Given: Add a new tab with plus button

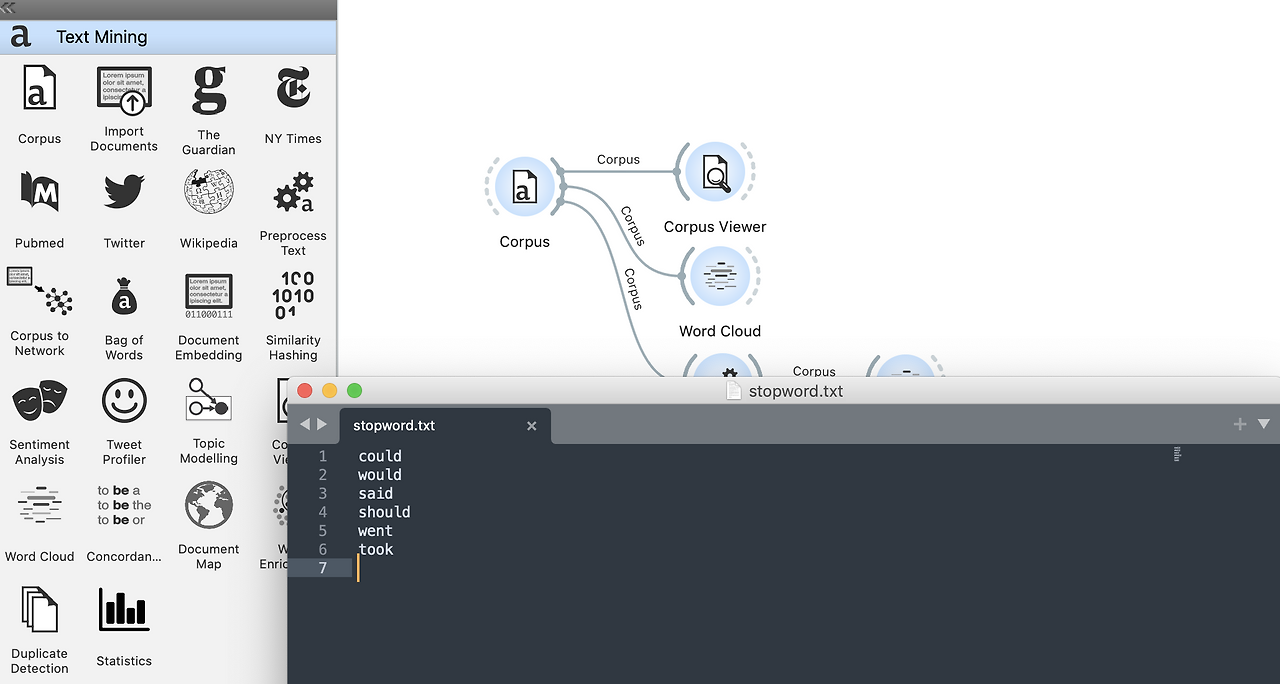Looking at the screenshot, I should [1240, 424].
